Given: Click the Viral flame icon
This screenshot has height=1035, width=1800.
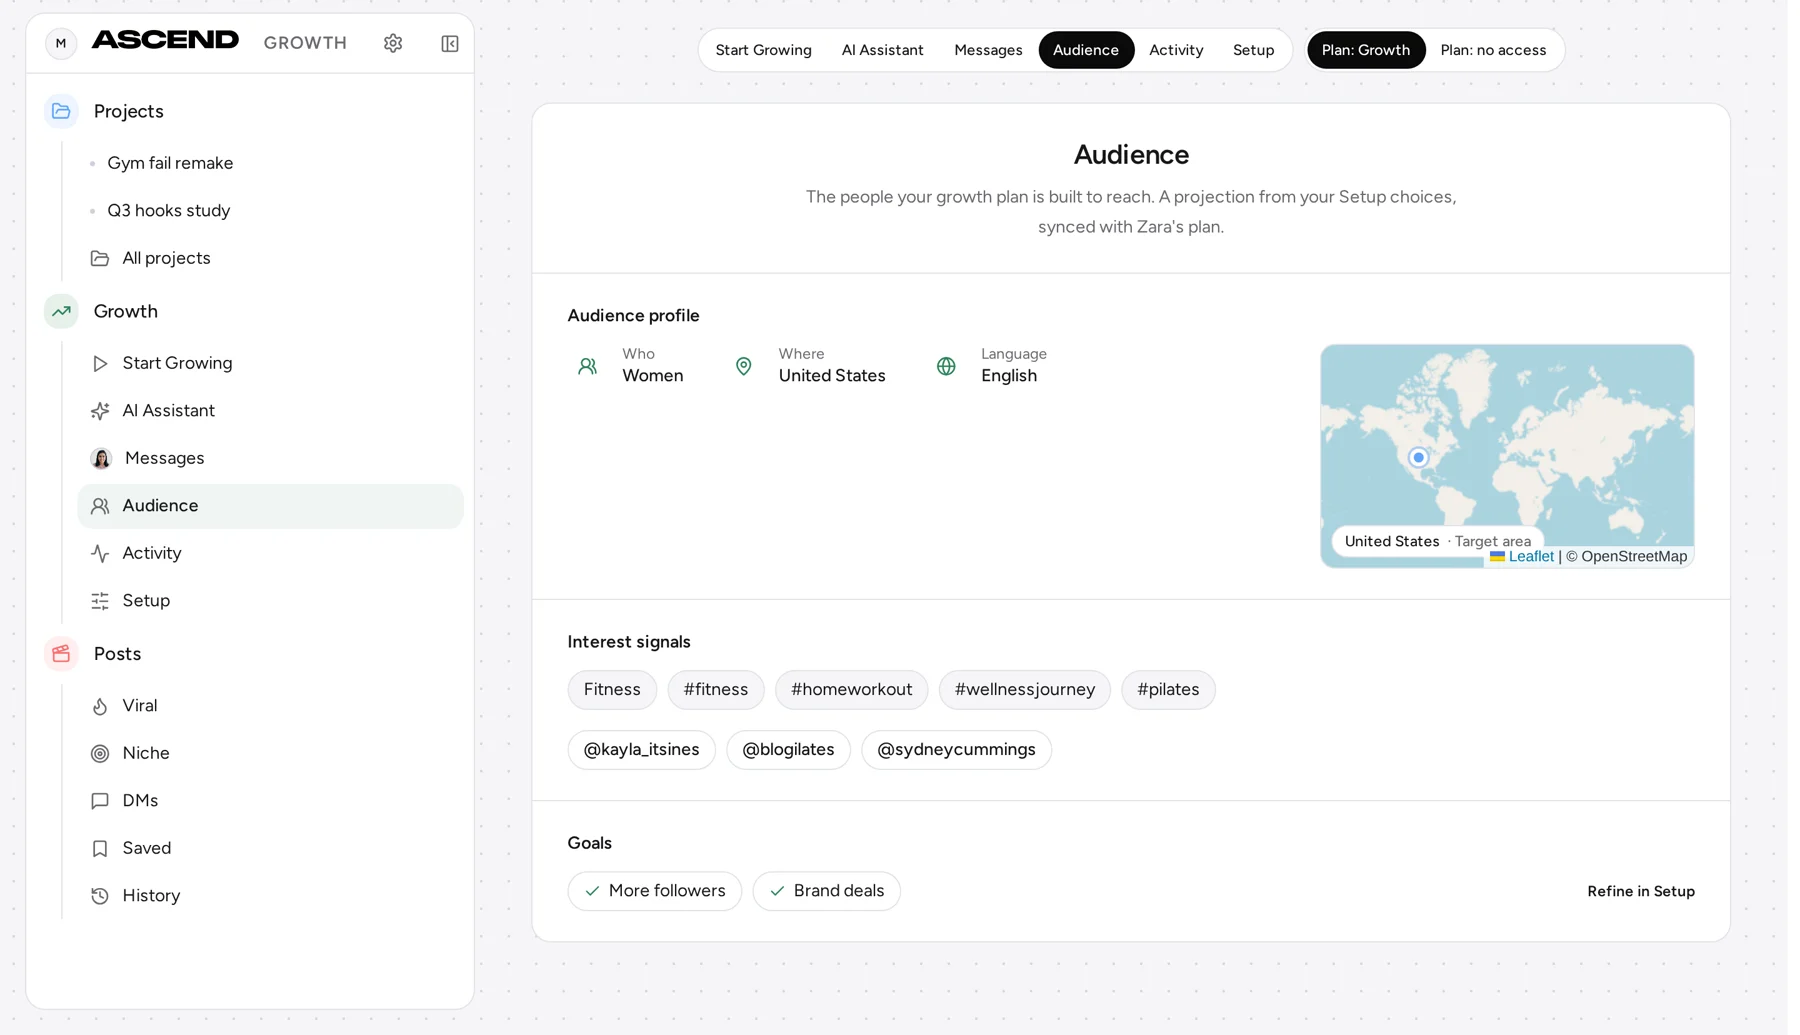Looking at the screenshot, I should point(100,706).
